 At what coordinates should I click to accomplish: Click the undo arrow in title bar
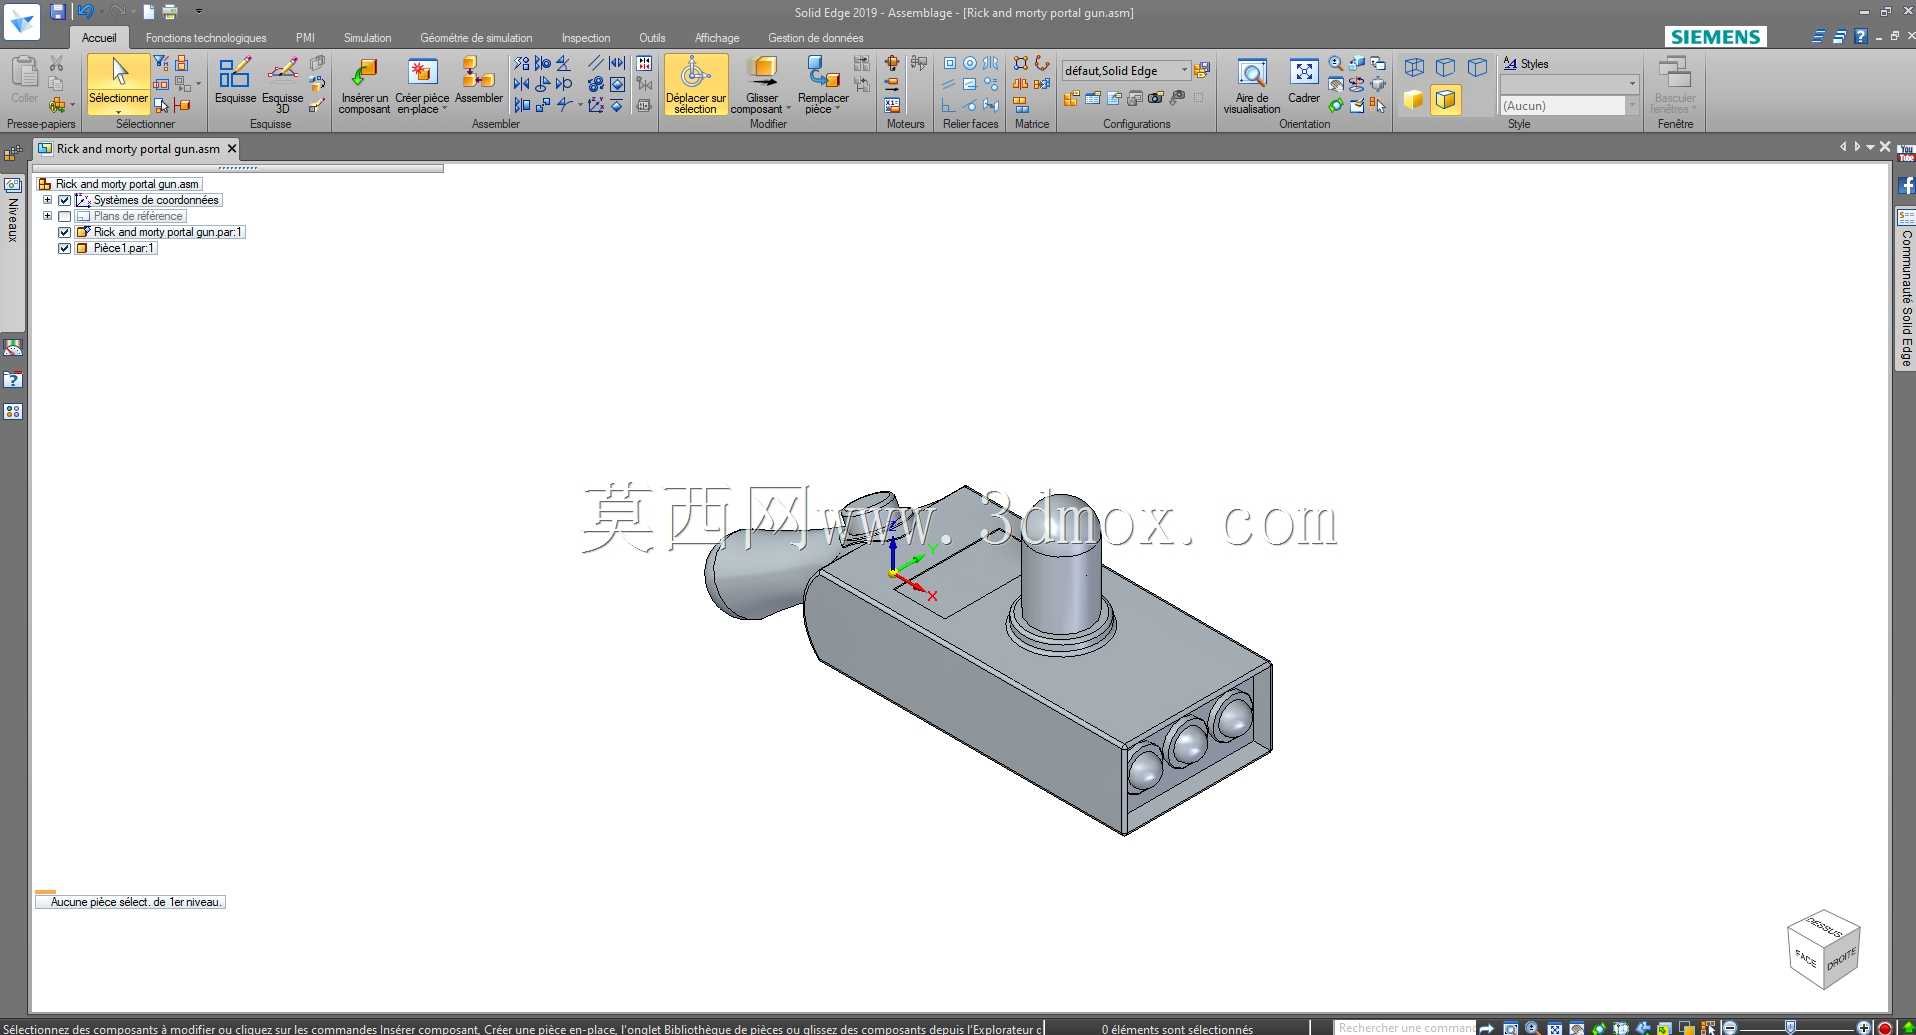pyautogui.click(x=86, y=12)
